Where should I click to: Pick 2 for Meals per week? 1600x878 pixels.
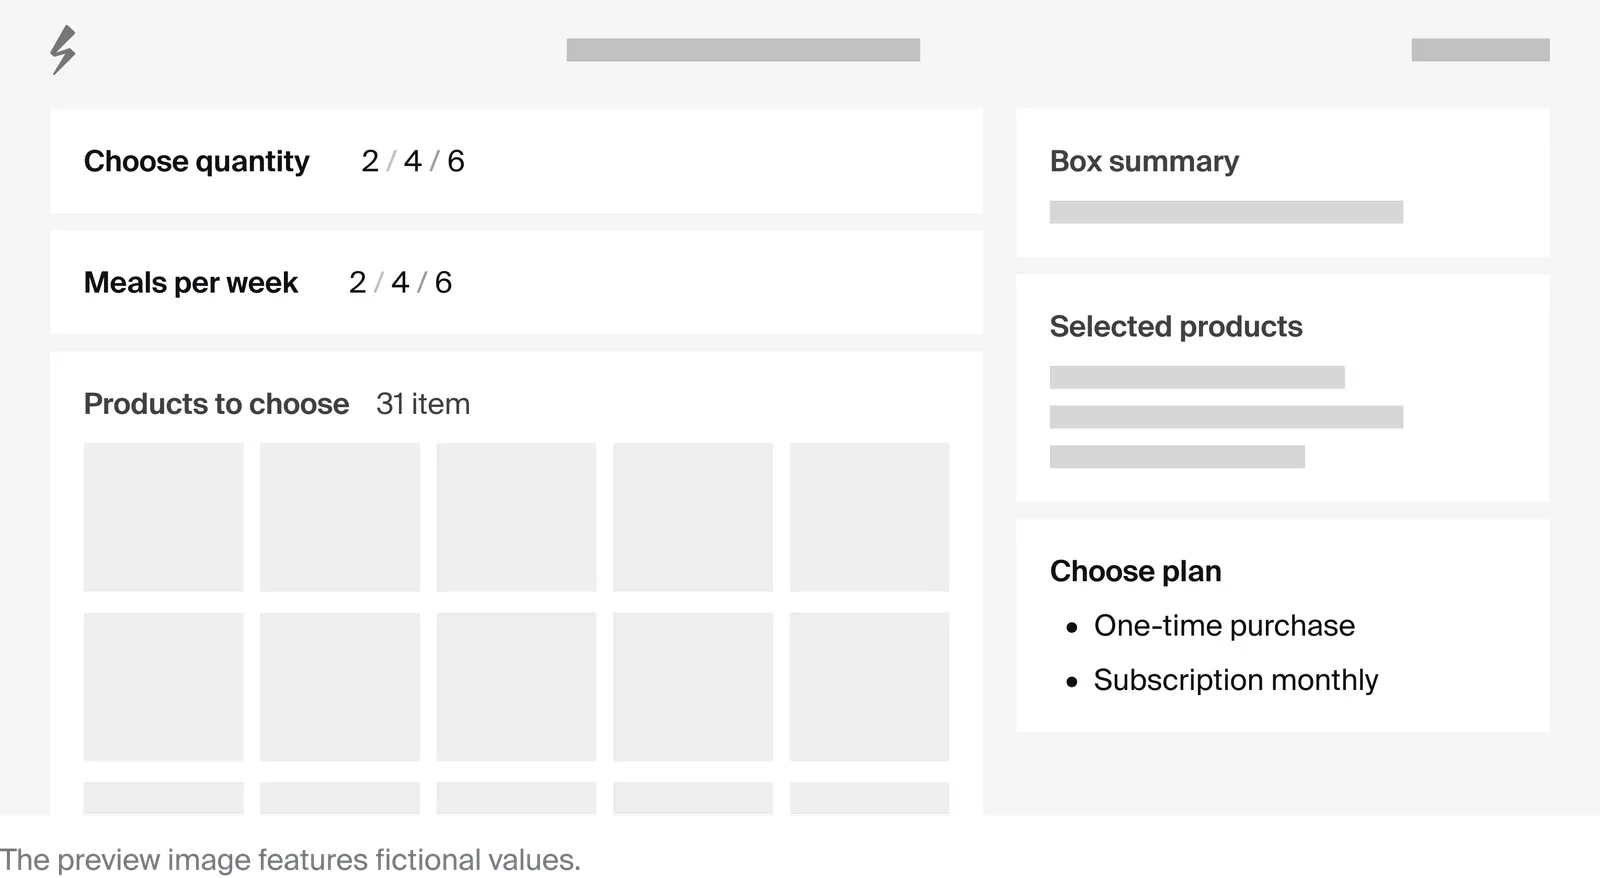[x=357, y=283]
